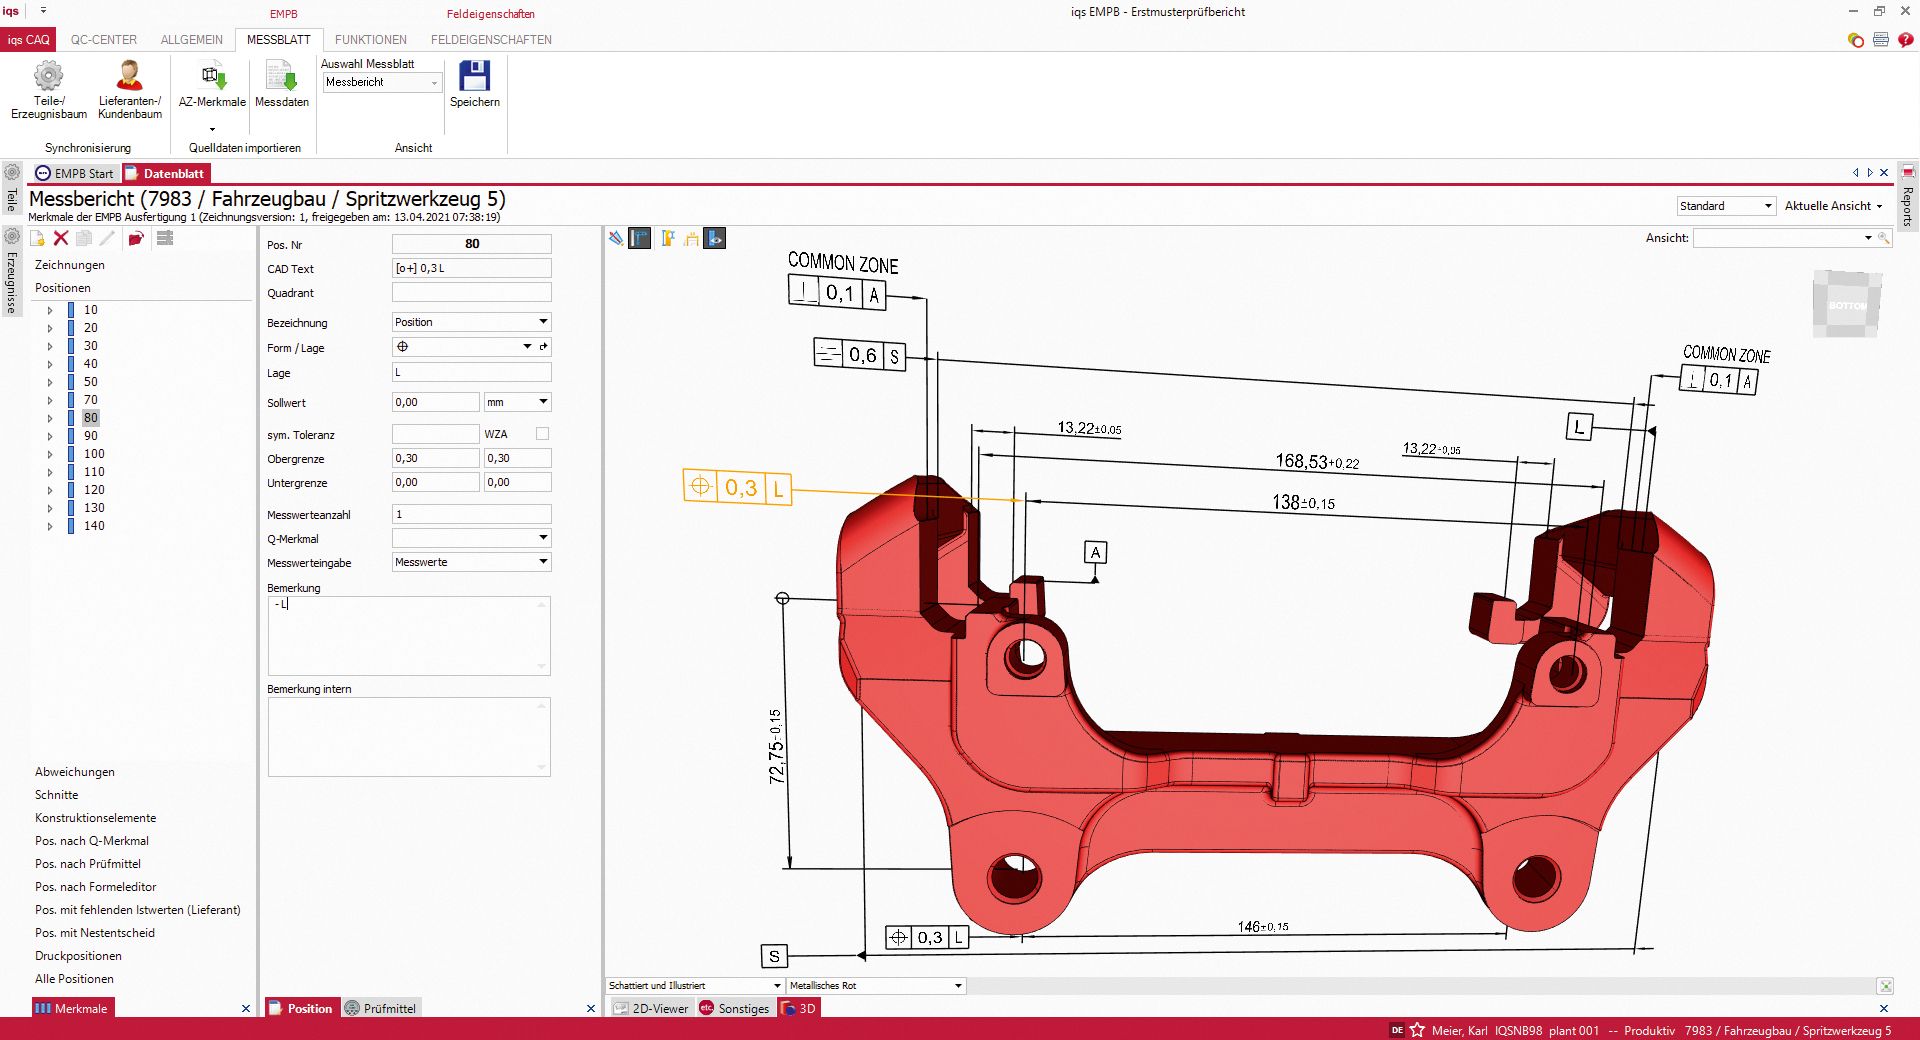Screen dimensions: 1920x1040
Task: Enable the WZA checkbox
Action: click(541, 433)
